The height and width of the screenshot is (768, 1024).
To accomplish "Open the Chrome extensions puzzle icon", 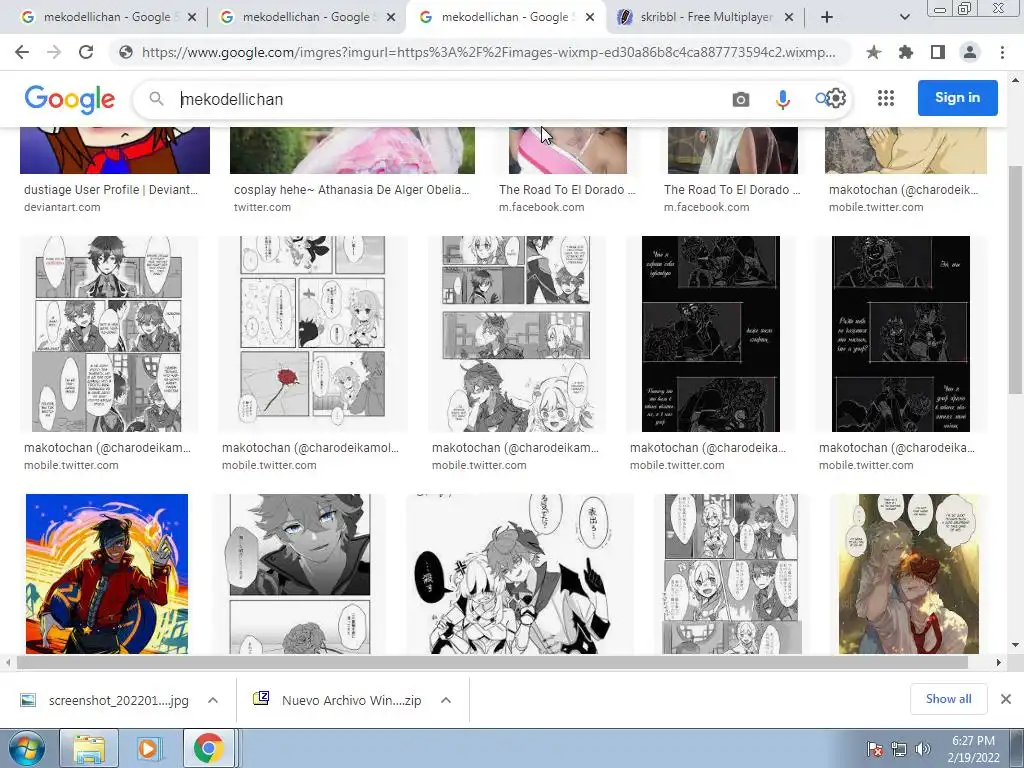I will click(x=906, y=52).
